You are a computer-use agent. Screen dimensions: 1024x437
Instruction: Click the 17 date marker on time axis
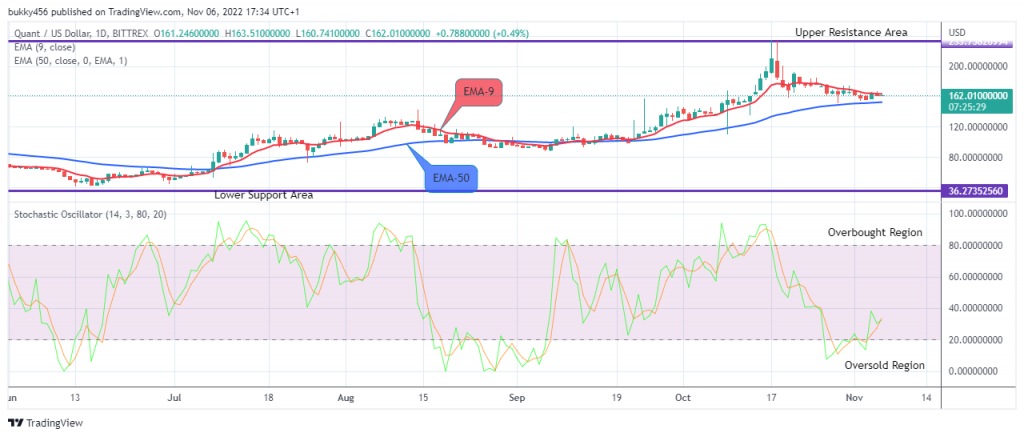[771, 397]
